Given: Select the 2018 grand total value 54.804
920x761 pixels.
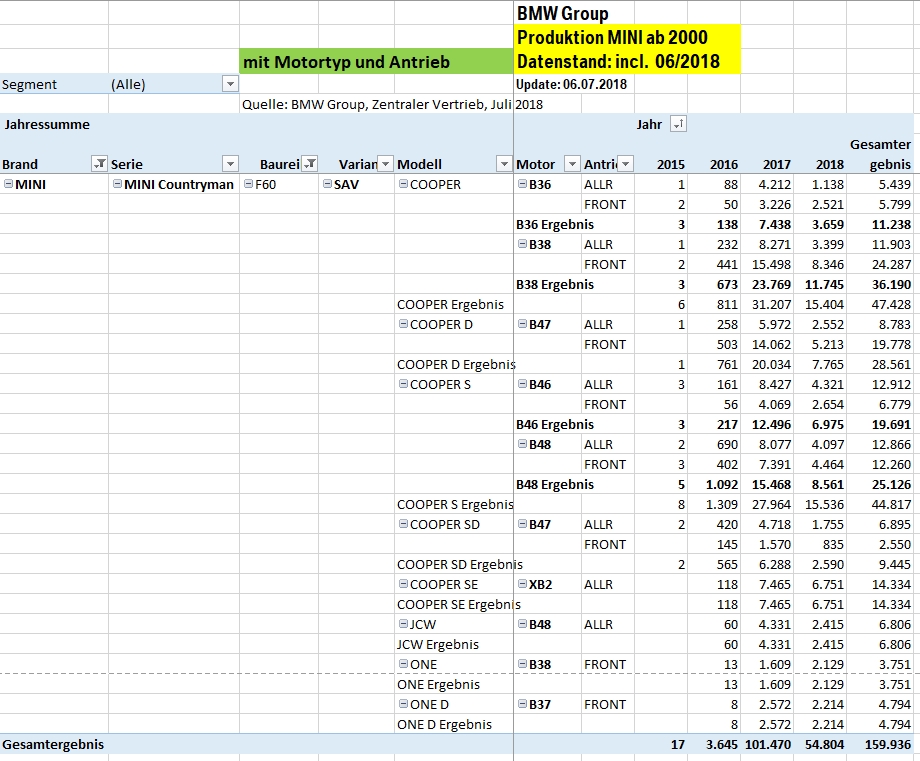Looking at the screenshot, I should tap(824, 744).
